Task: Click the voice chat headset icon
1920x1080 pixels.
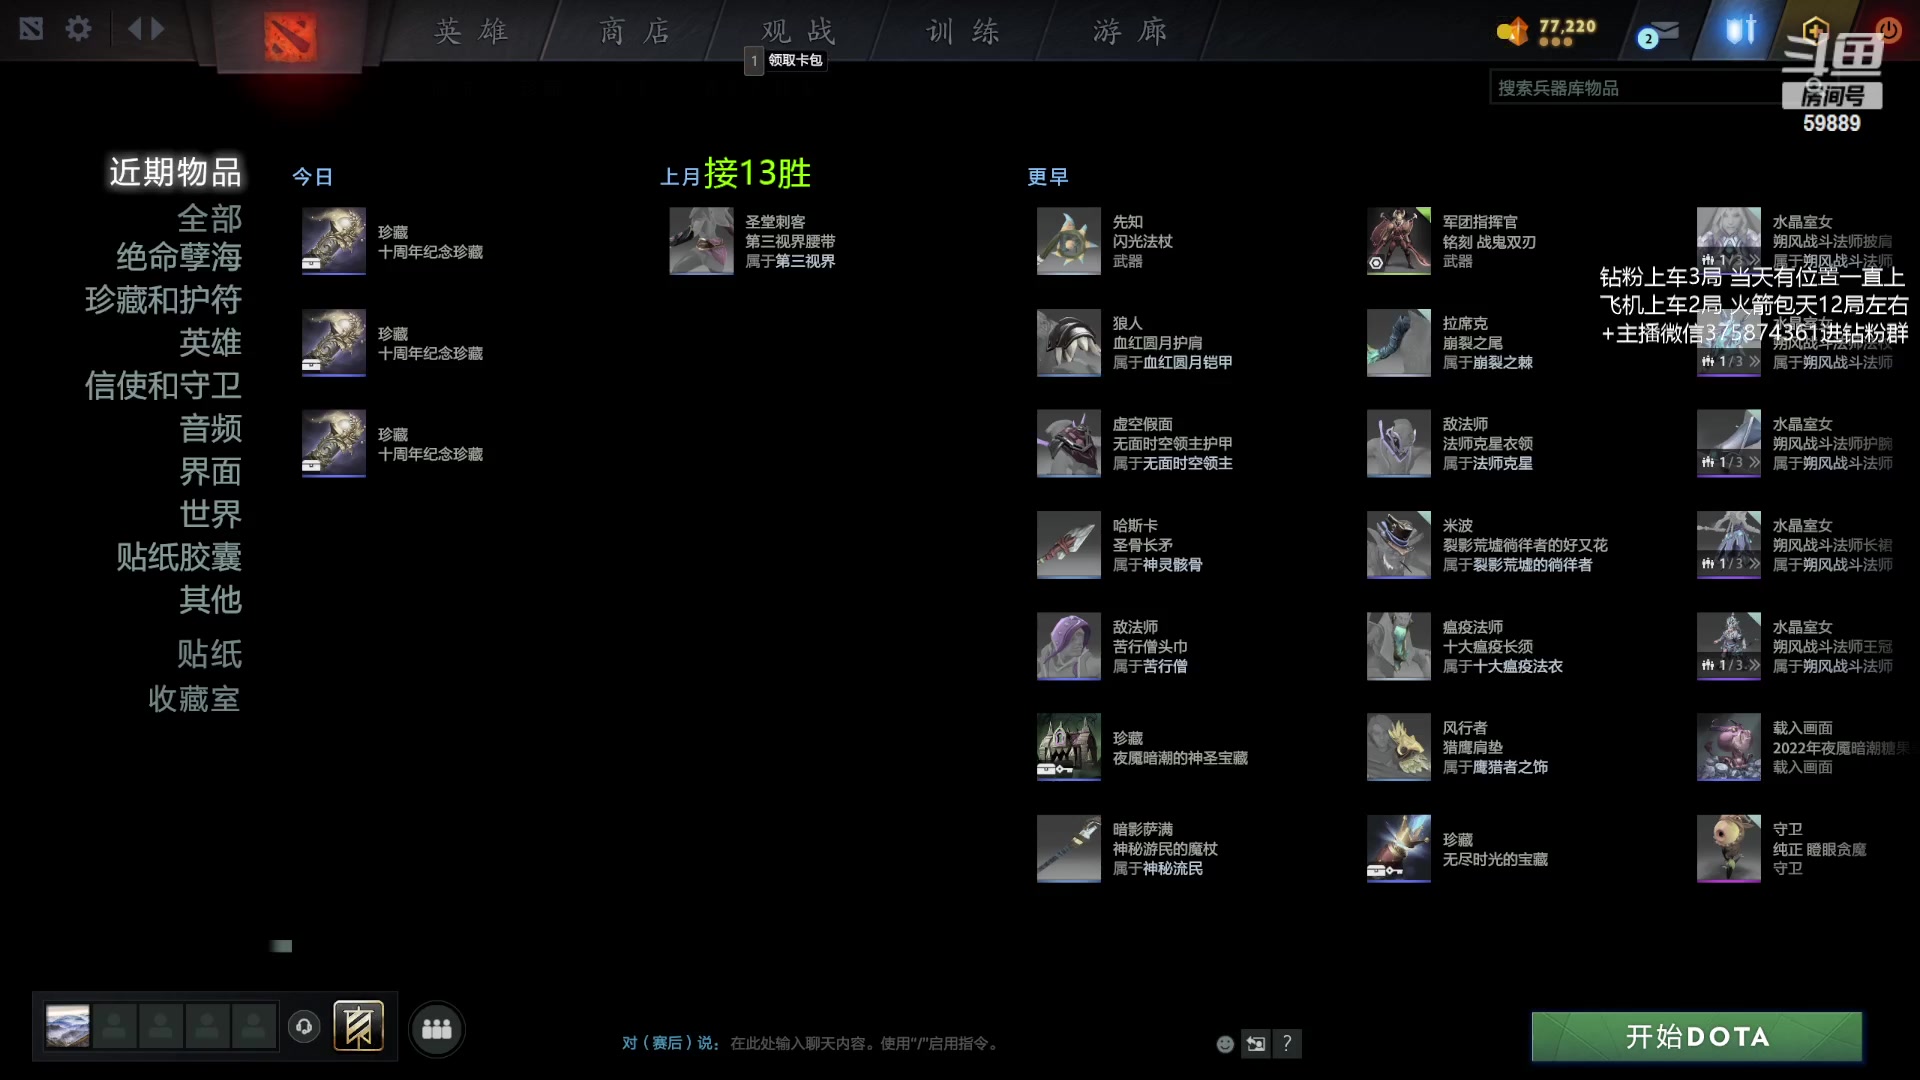Action: [304, 1027]
